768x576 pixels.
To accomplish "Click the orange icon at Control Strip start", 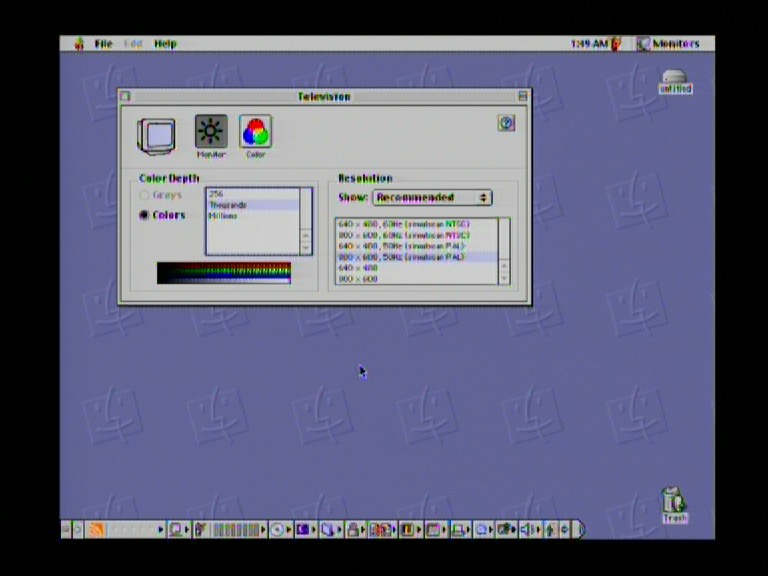I will pyautogui.click(x=96, y=529).
